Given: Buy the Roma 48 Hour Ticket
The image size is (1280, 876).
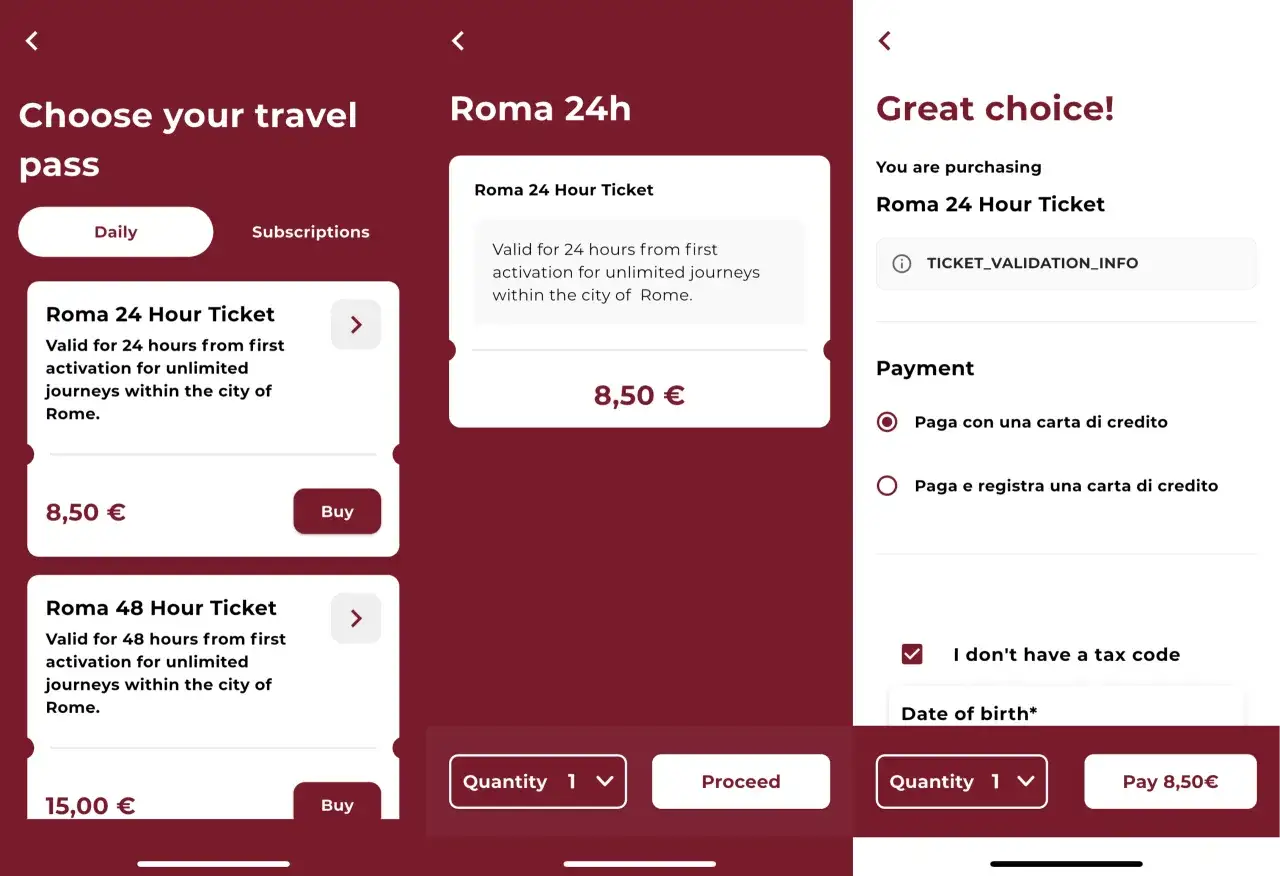Looking at the screenshot, I should 337,803.
